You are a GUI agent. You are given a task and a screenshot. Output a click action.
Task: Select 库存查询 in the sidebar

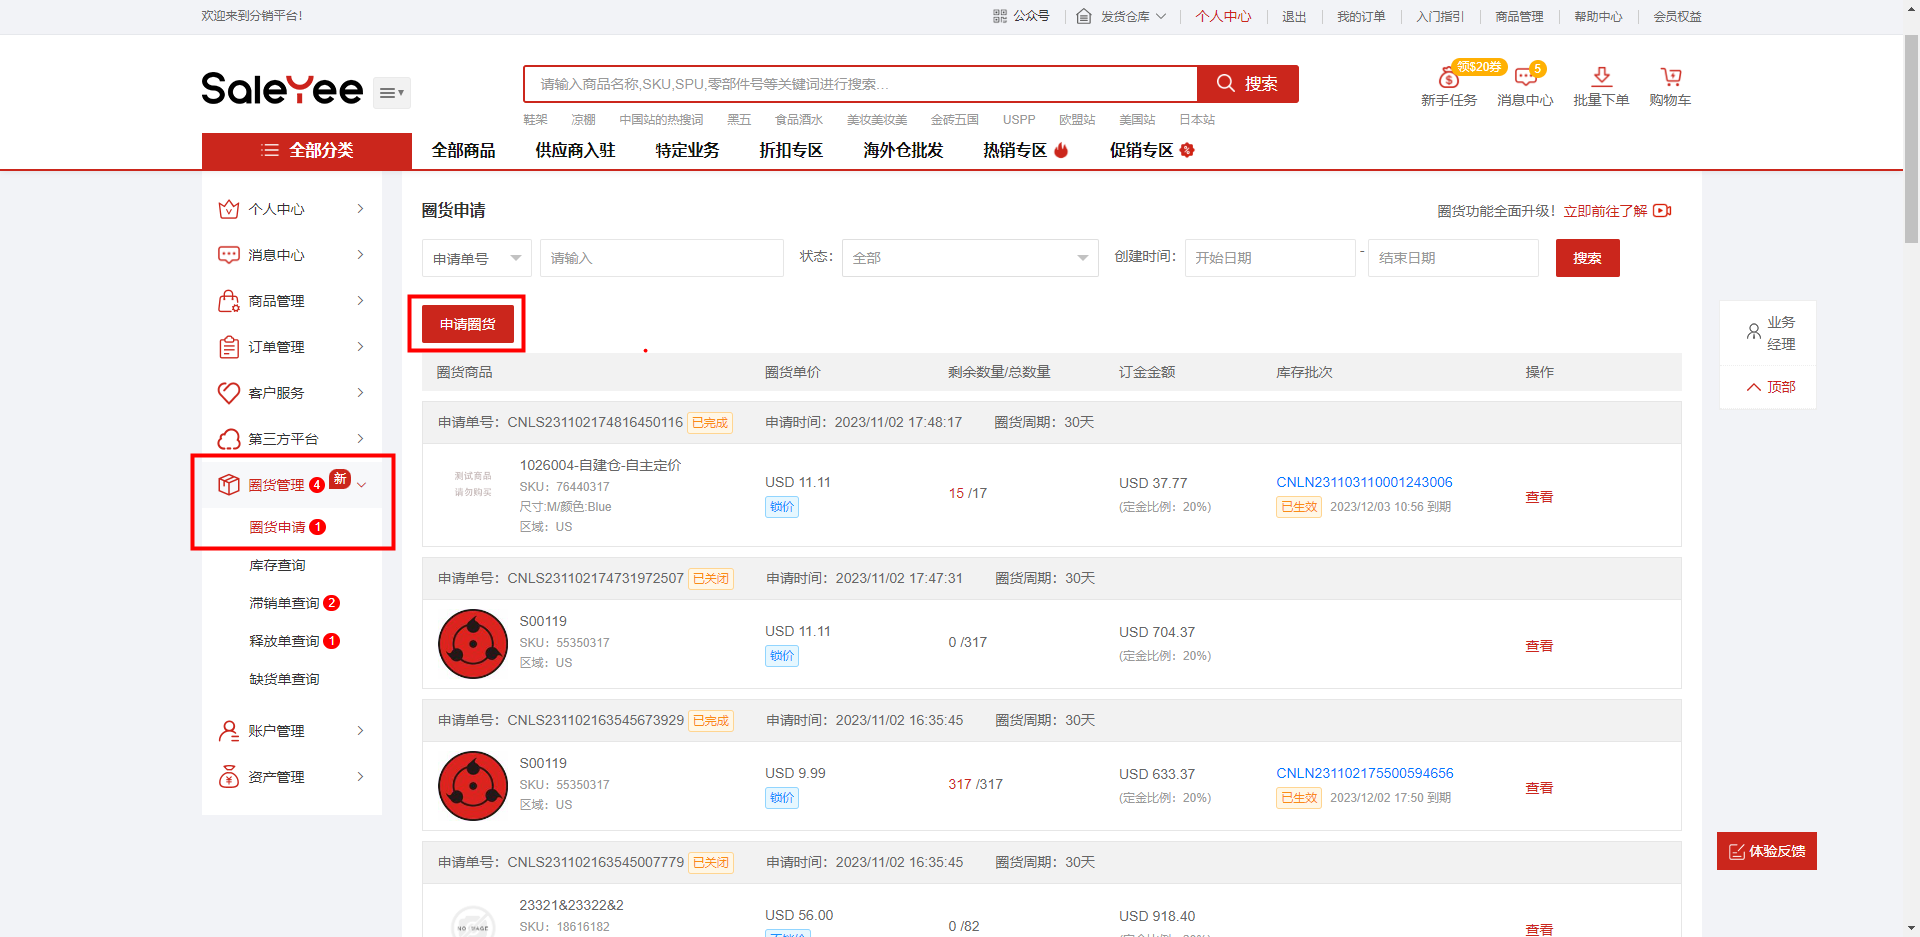277,566
